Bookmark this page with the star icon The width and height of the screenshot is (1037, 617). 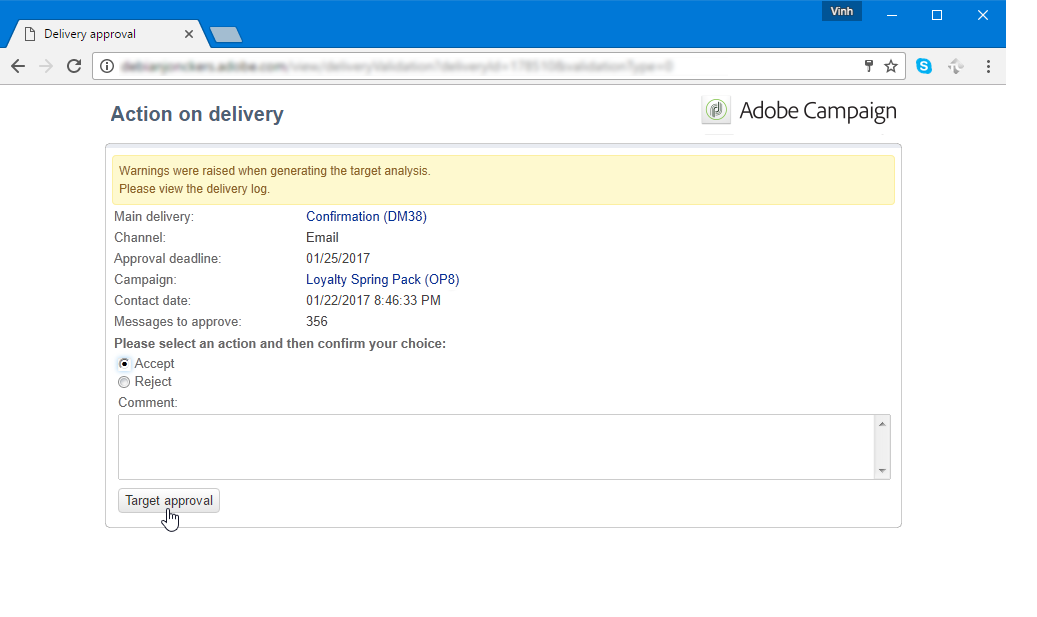[890, 66]
